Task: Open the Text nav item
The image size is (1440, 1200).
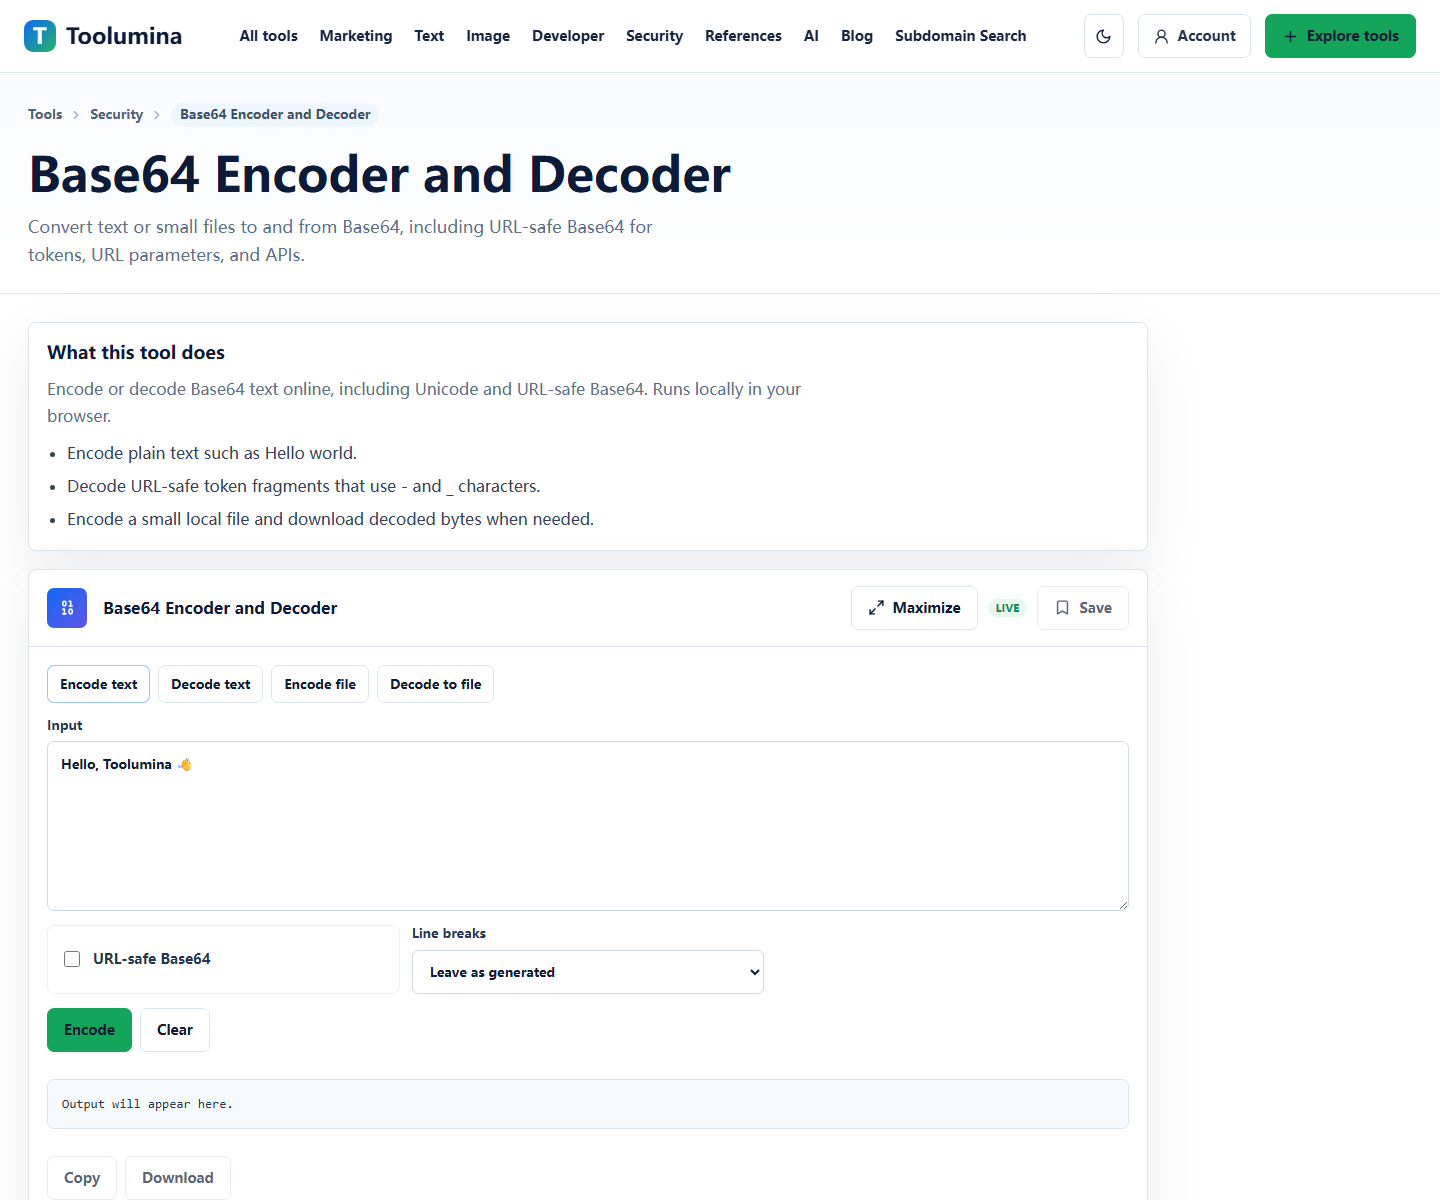Action: point(429,36)
